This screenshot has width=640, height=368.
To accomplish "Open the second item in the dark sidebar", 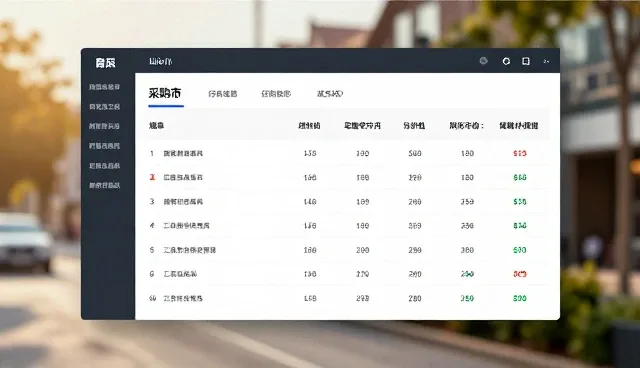I will (x=104, y=106).
